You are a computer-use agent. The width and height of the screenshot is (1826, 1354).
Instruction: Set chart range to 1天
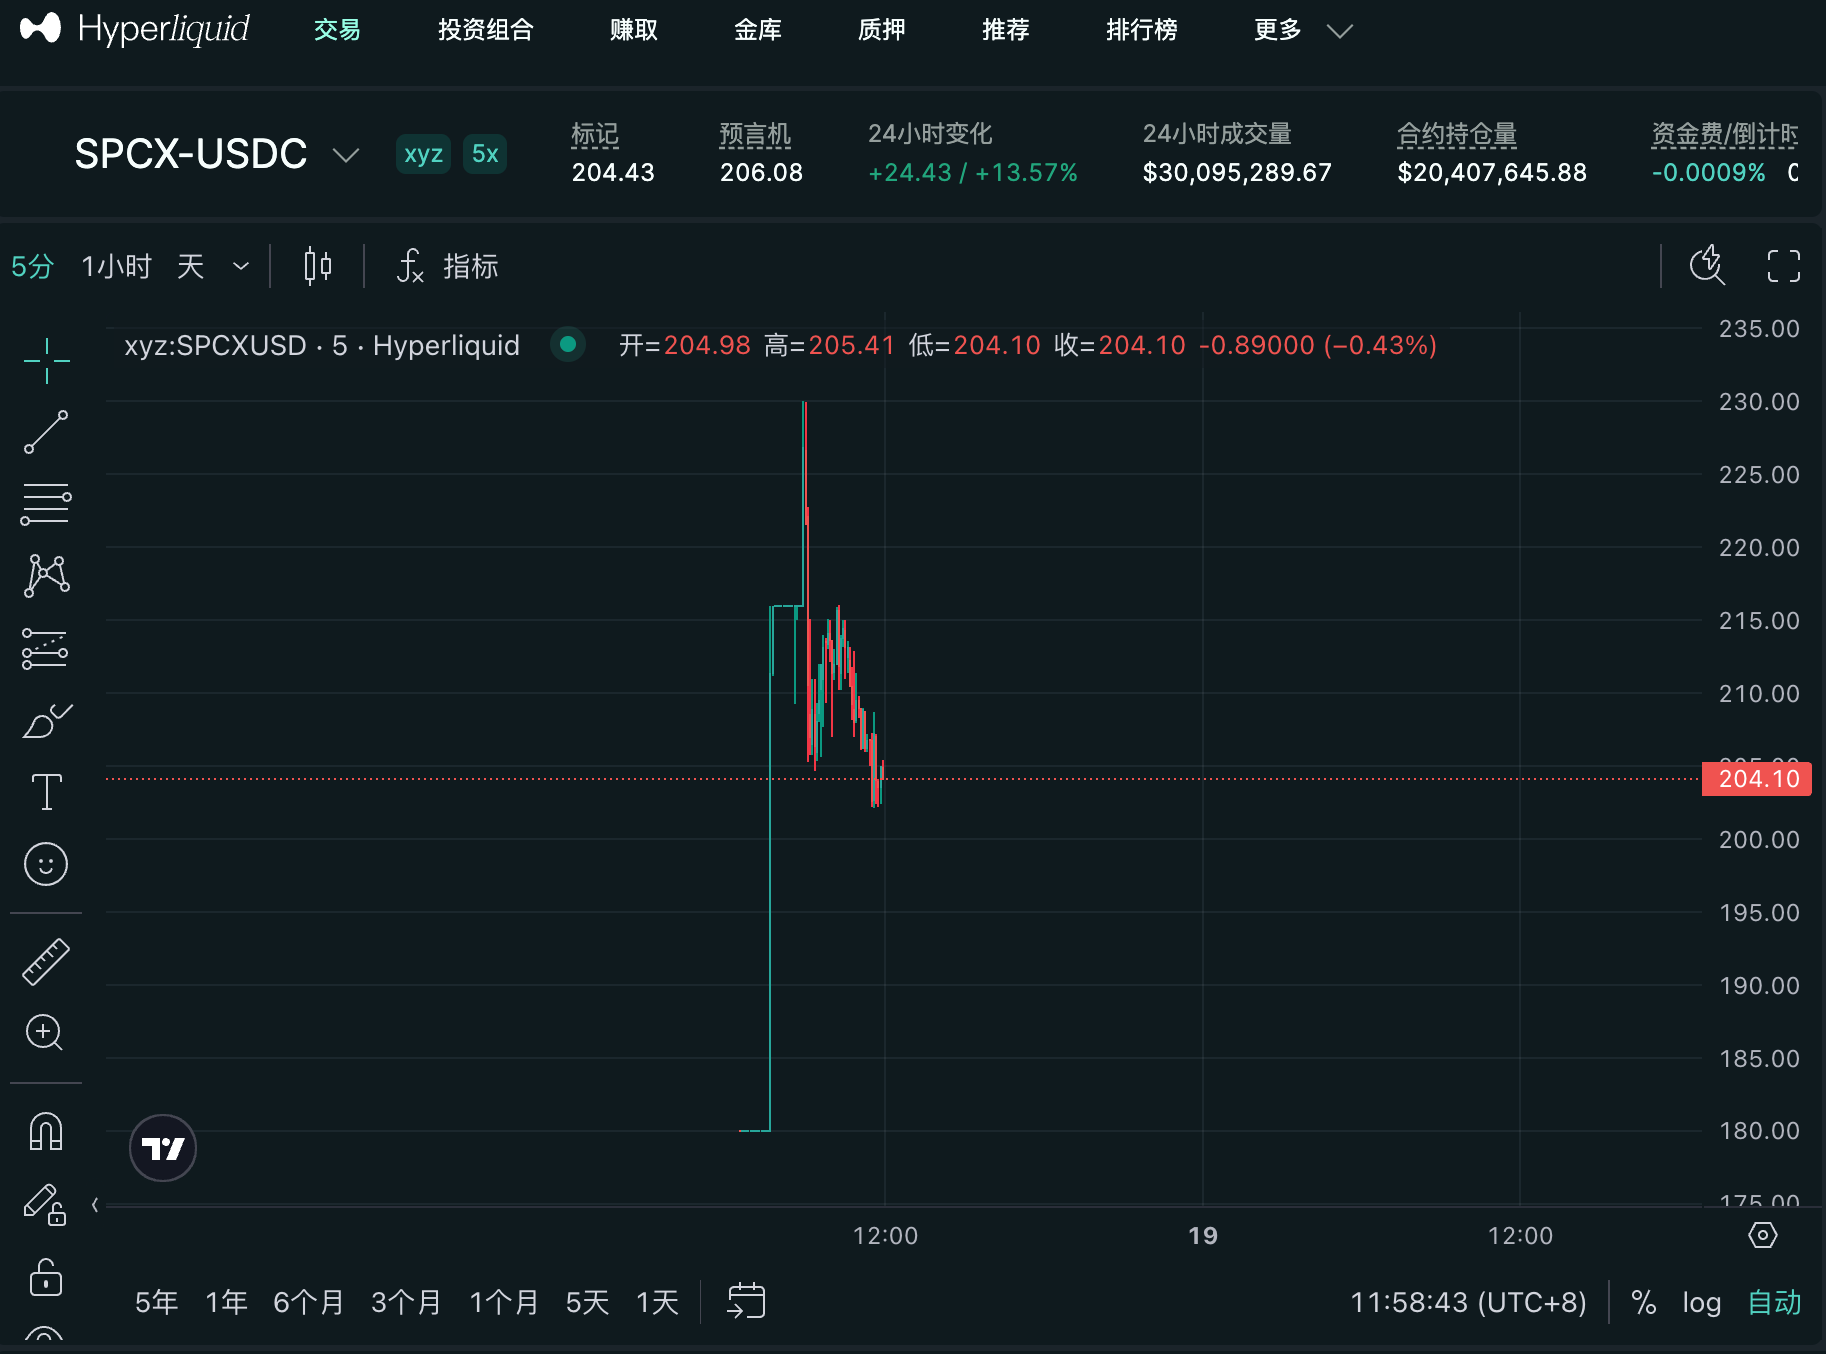pos(657,1302)
